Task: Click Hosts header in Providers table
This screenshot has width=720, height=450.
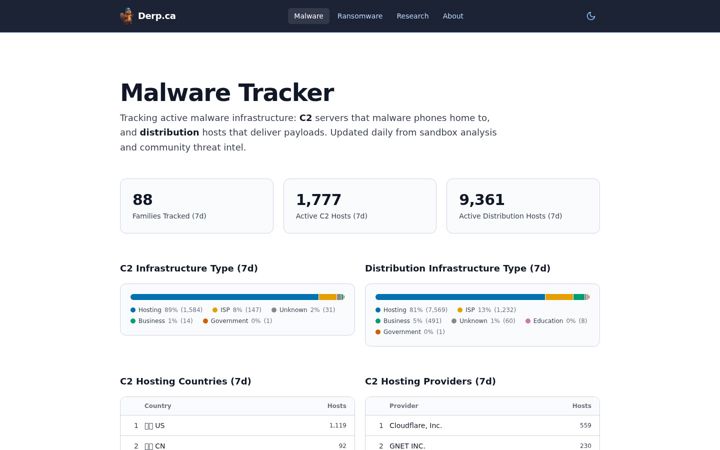Action: point(581,406)
